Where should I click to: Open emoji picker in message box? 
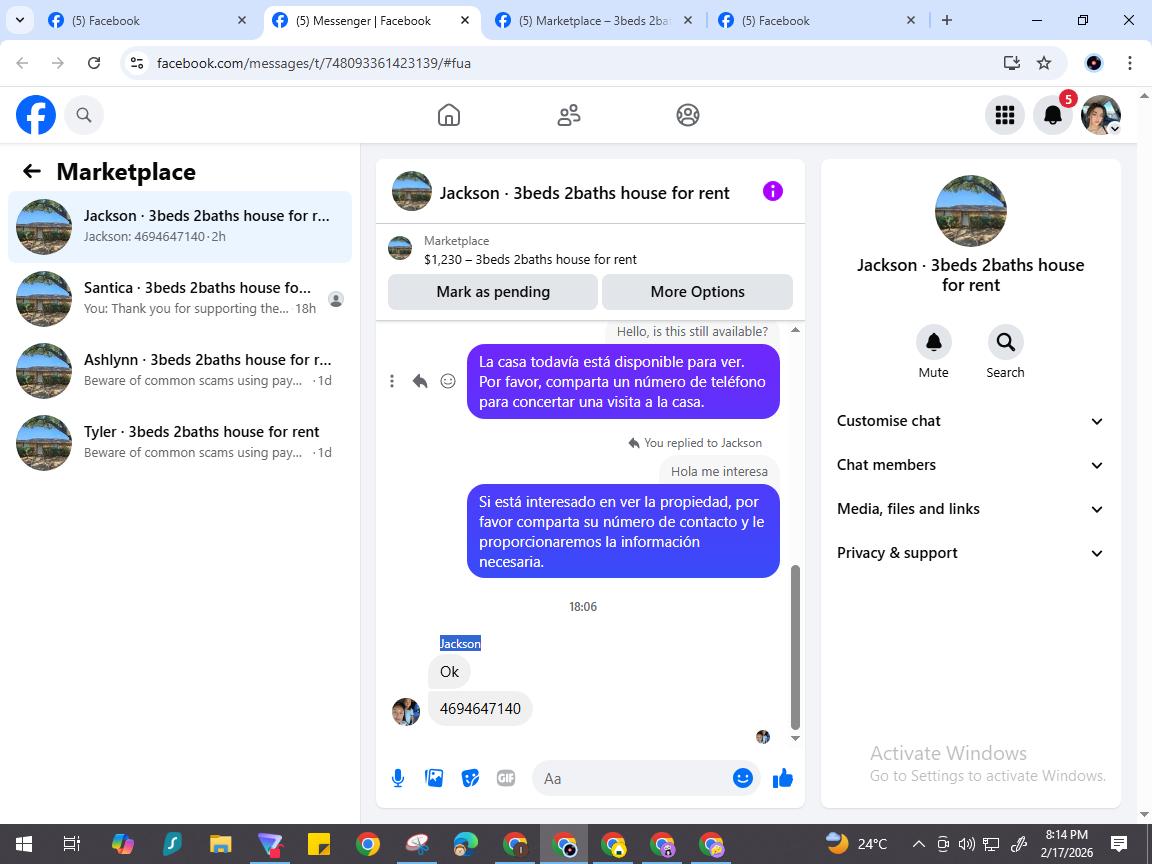click(743, 778)
